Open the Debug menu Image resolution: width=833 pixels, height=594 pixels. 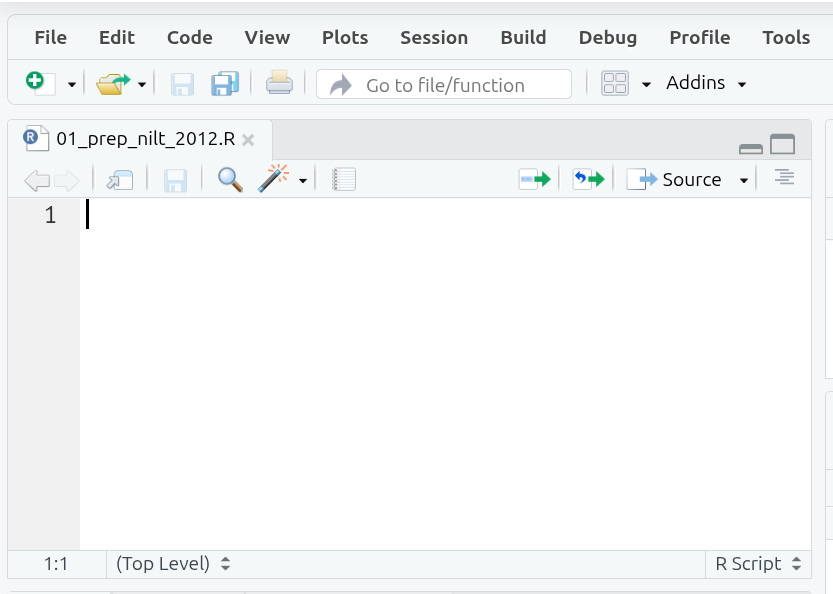607,37
